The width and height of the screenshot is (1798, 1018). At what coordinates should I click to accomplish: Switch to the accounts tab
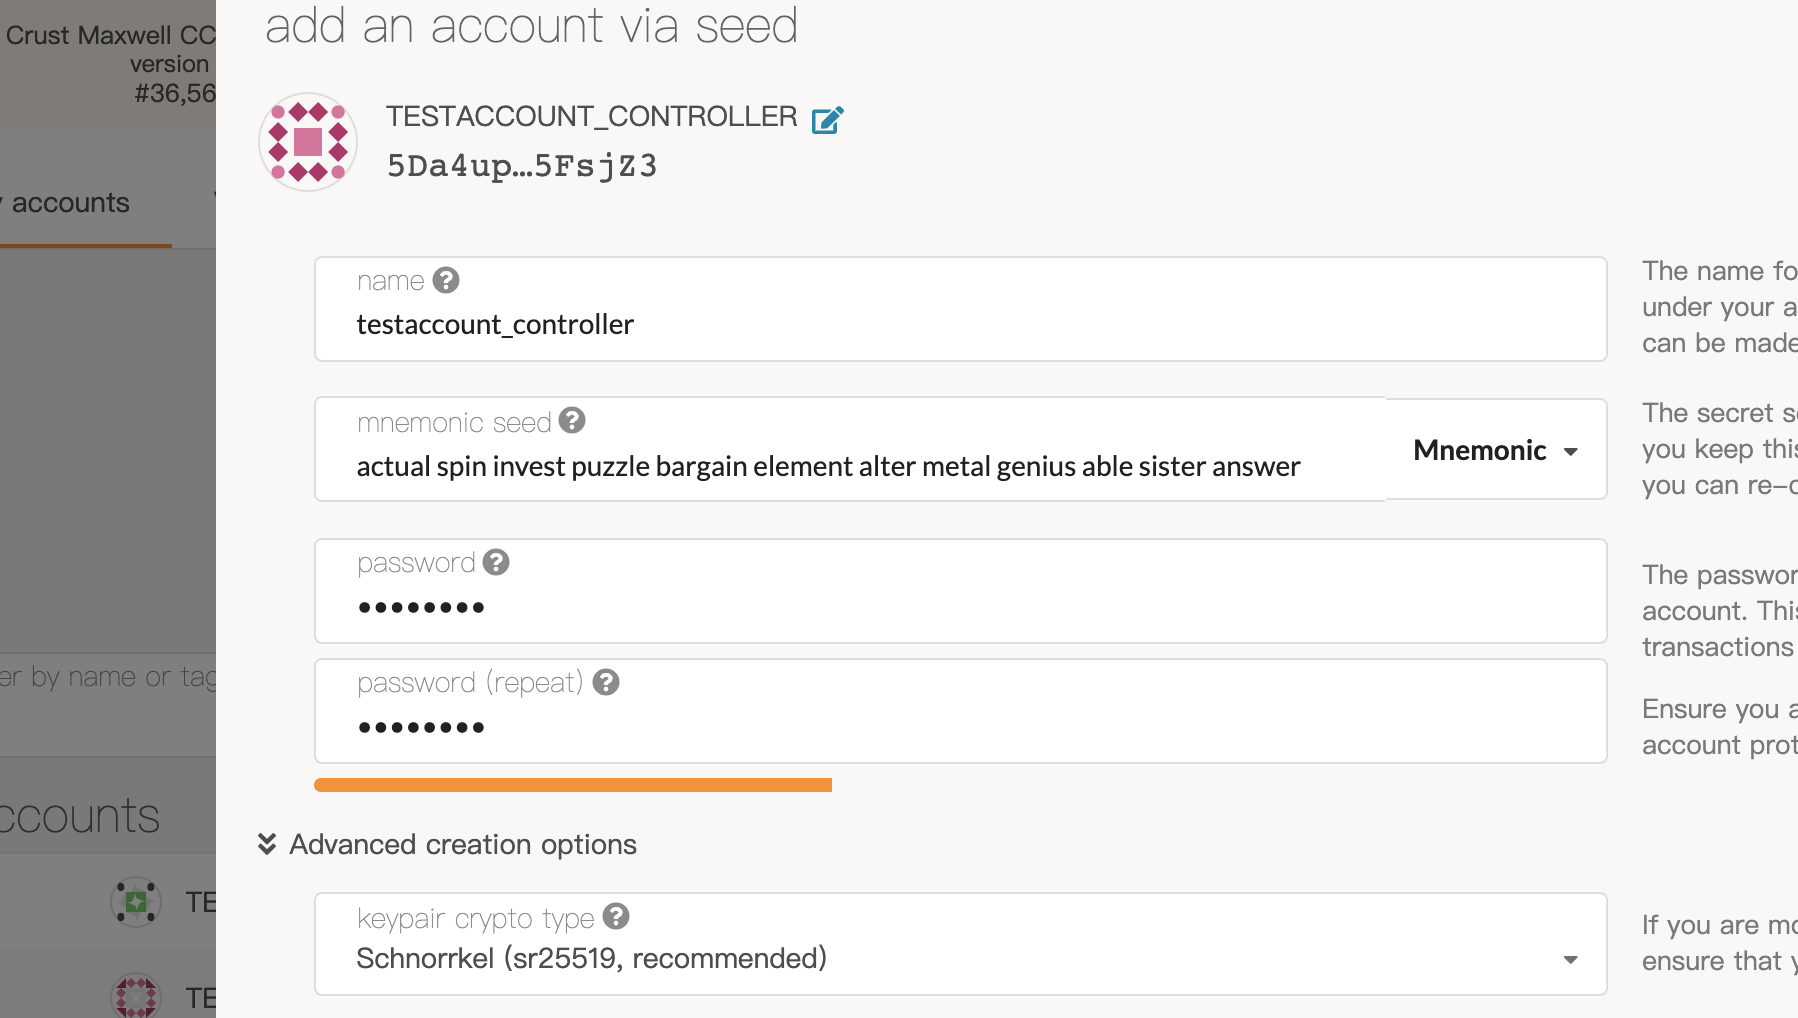pyautogui.click(x=71, y=203)
